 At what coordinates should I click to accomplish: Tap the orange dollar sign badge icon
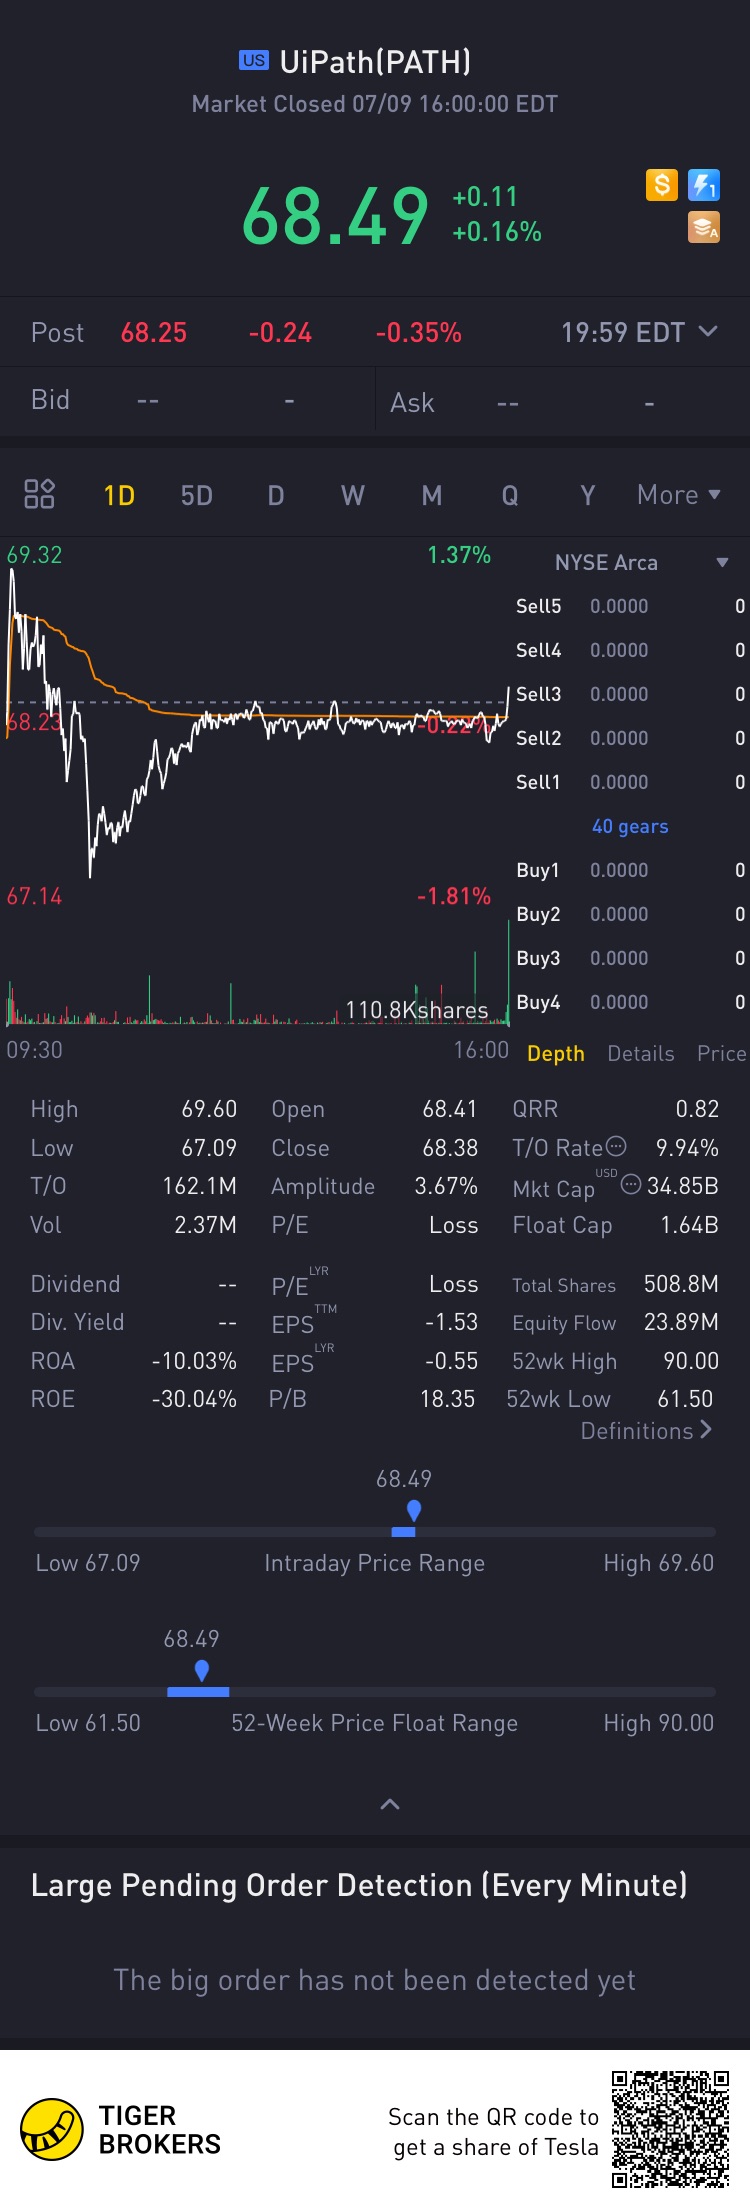(x=661, y=185)
